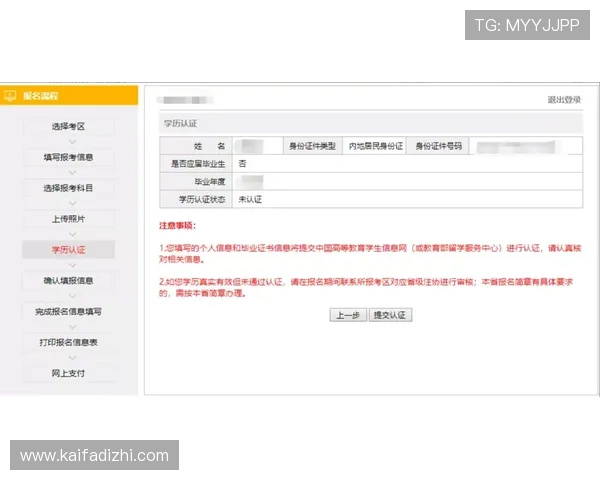Open the 网上支付 step

tap(68, 373)
